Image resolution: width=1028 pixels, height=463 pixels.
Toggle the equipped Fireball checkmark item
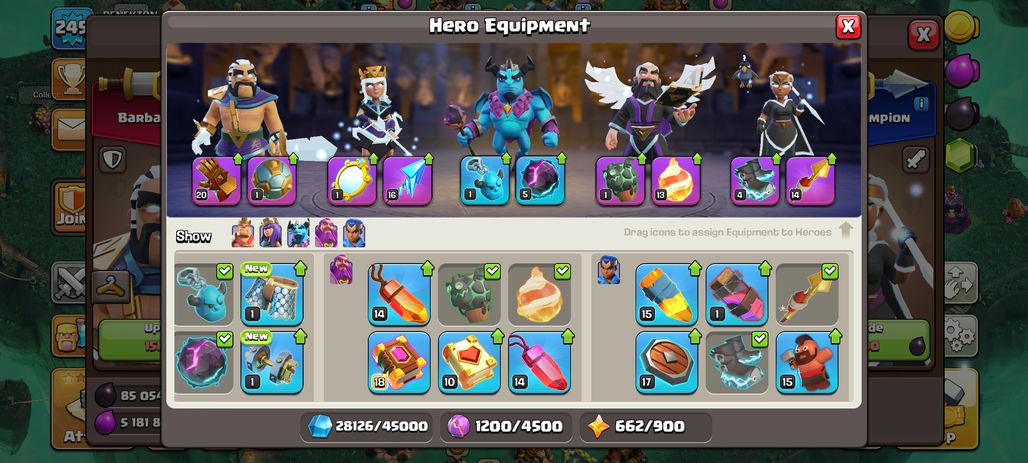[540, 294]
